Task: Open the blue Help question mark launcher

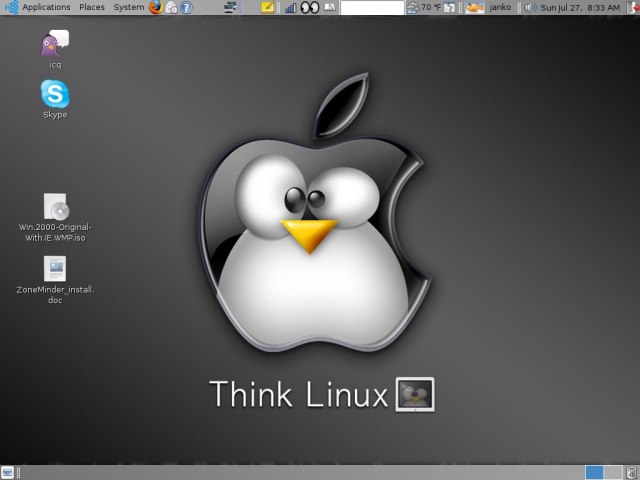Action: point(186,7)
